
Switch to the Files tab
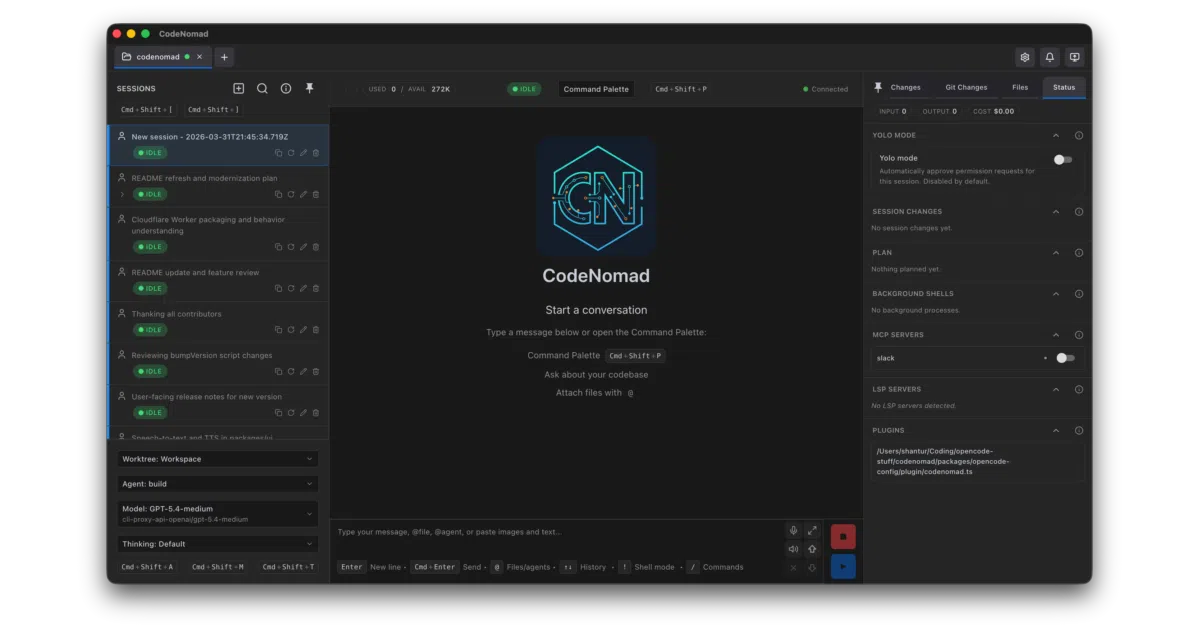click(x=1020, y=88)
